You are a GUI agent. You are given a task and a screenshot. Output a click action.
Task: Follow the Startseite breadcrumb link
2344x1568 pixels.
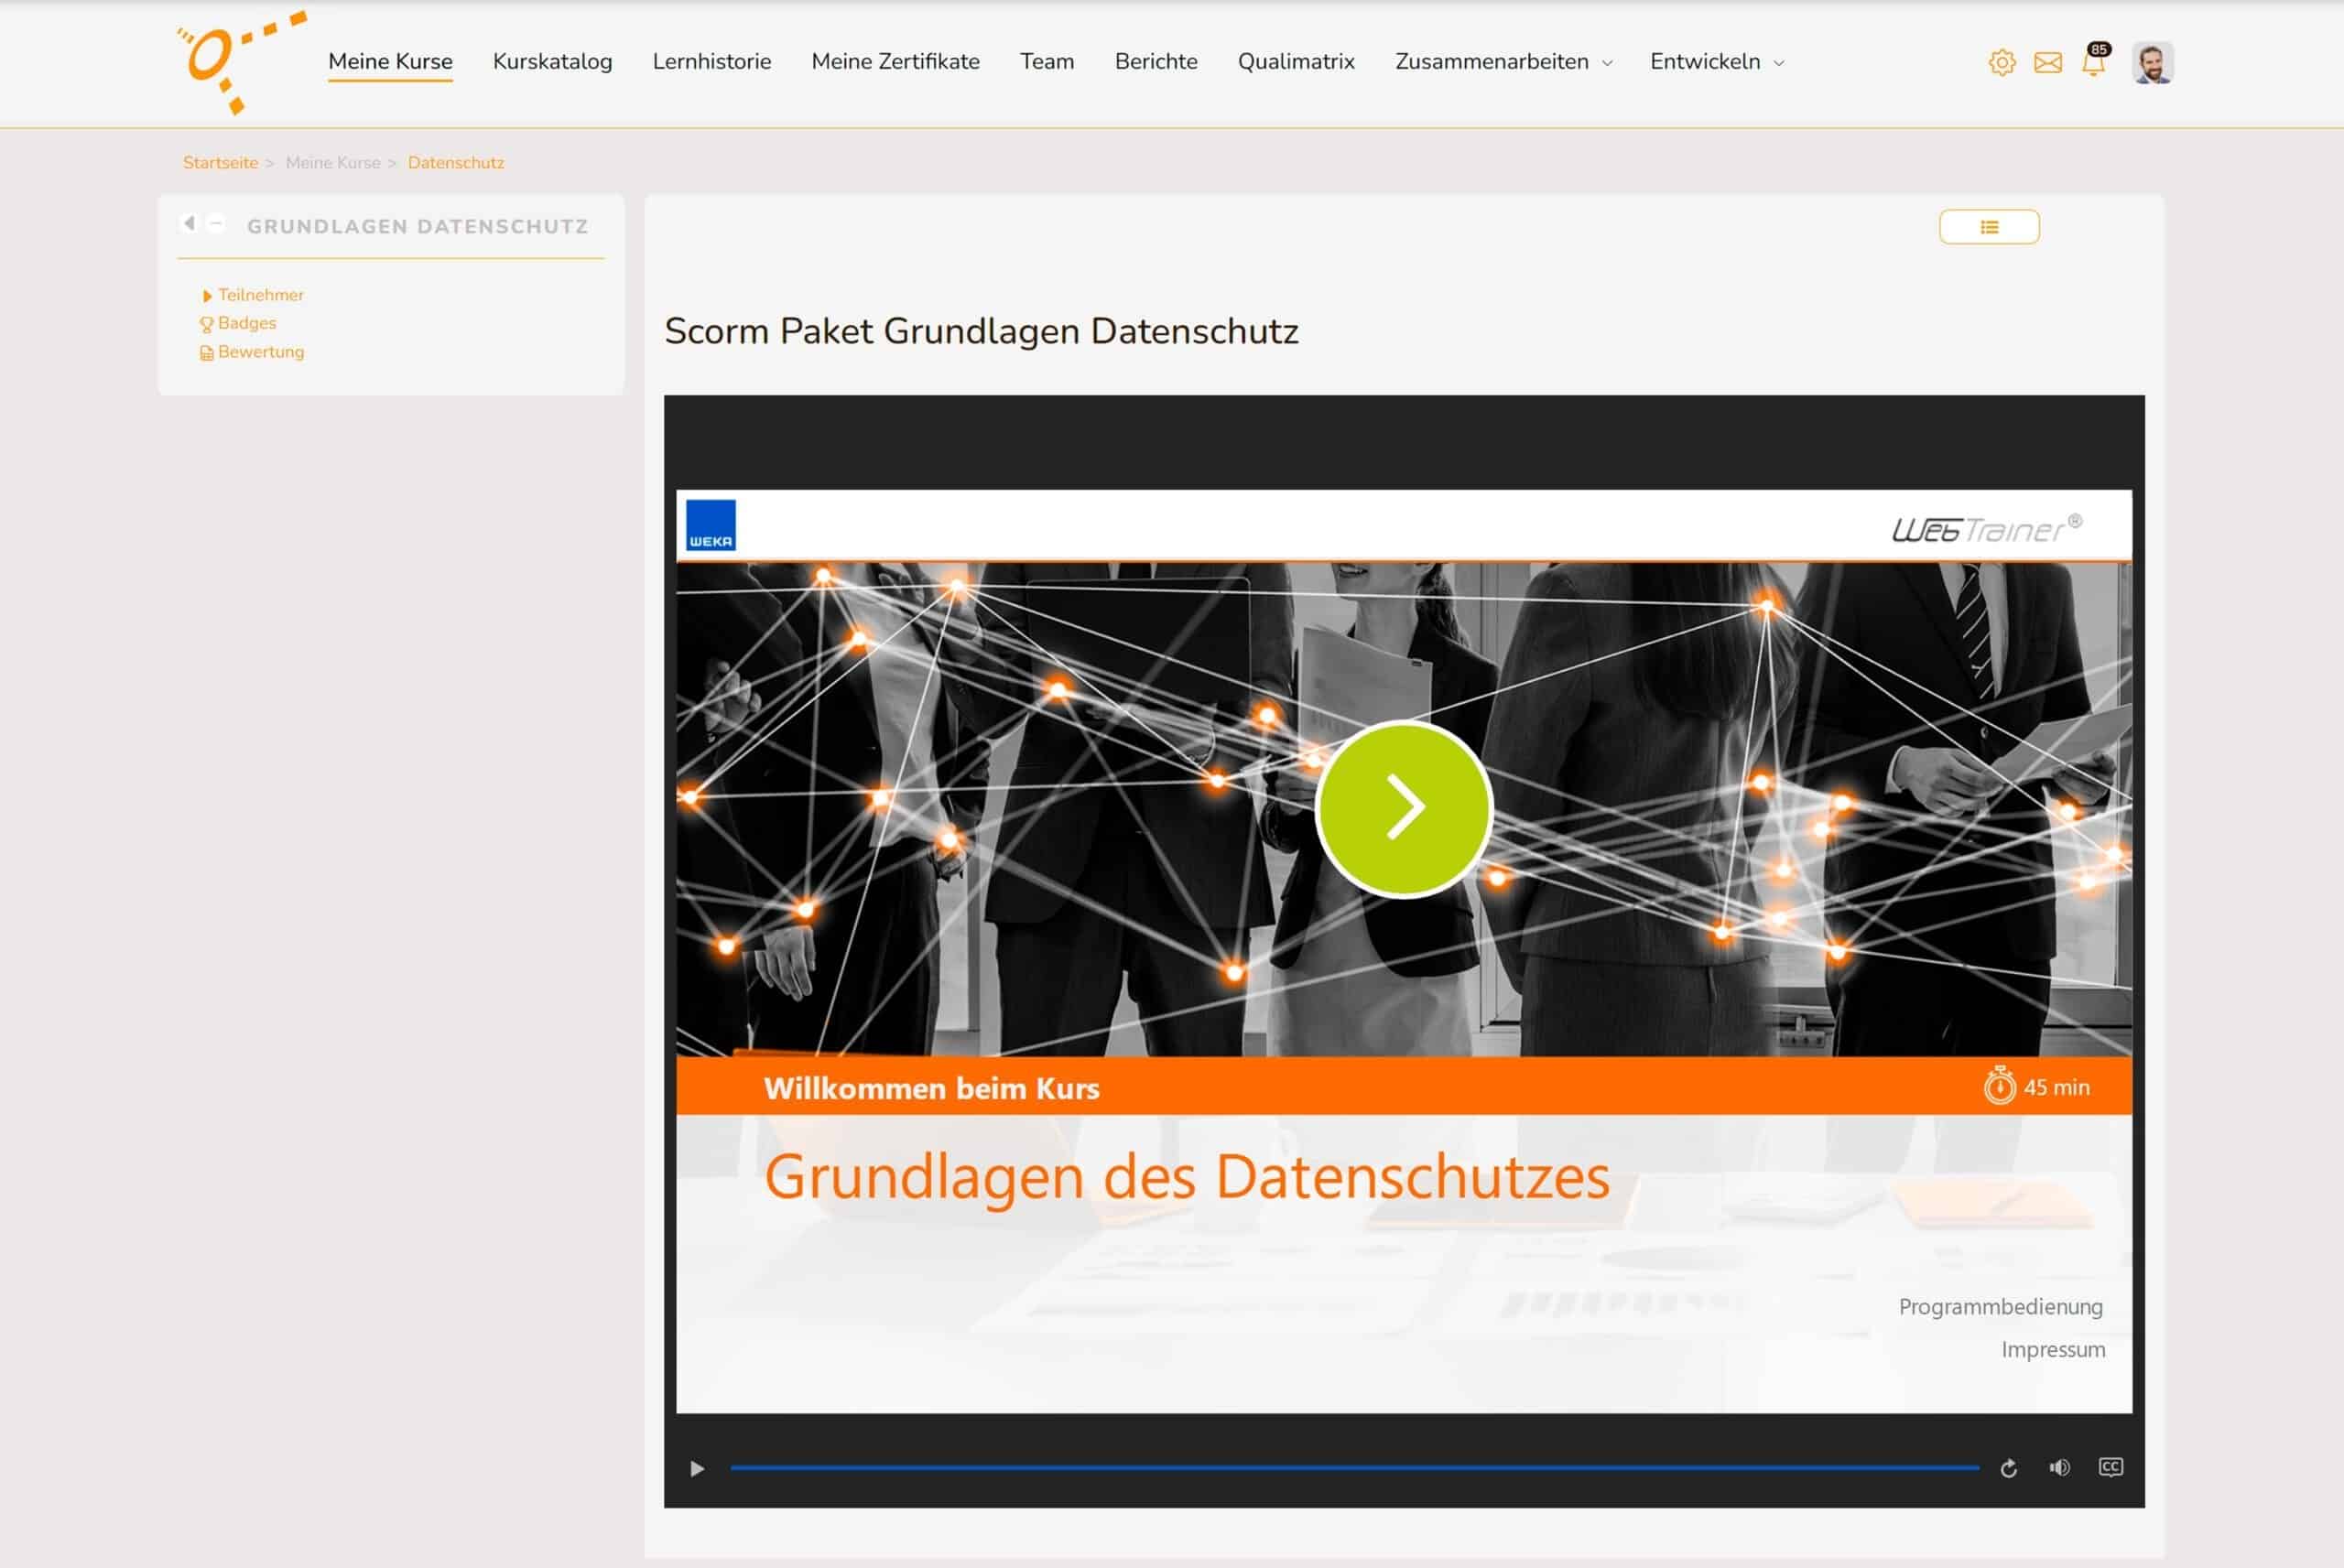(x=220, y=162)
